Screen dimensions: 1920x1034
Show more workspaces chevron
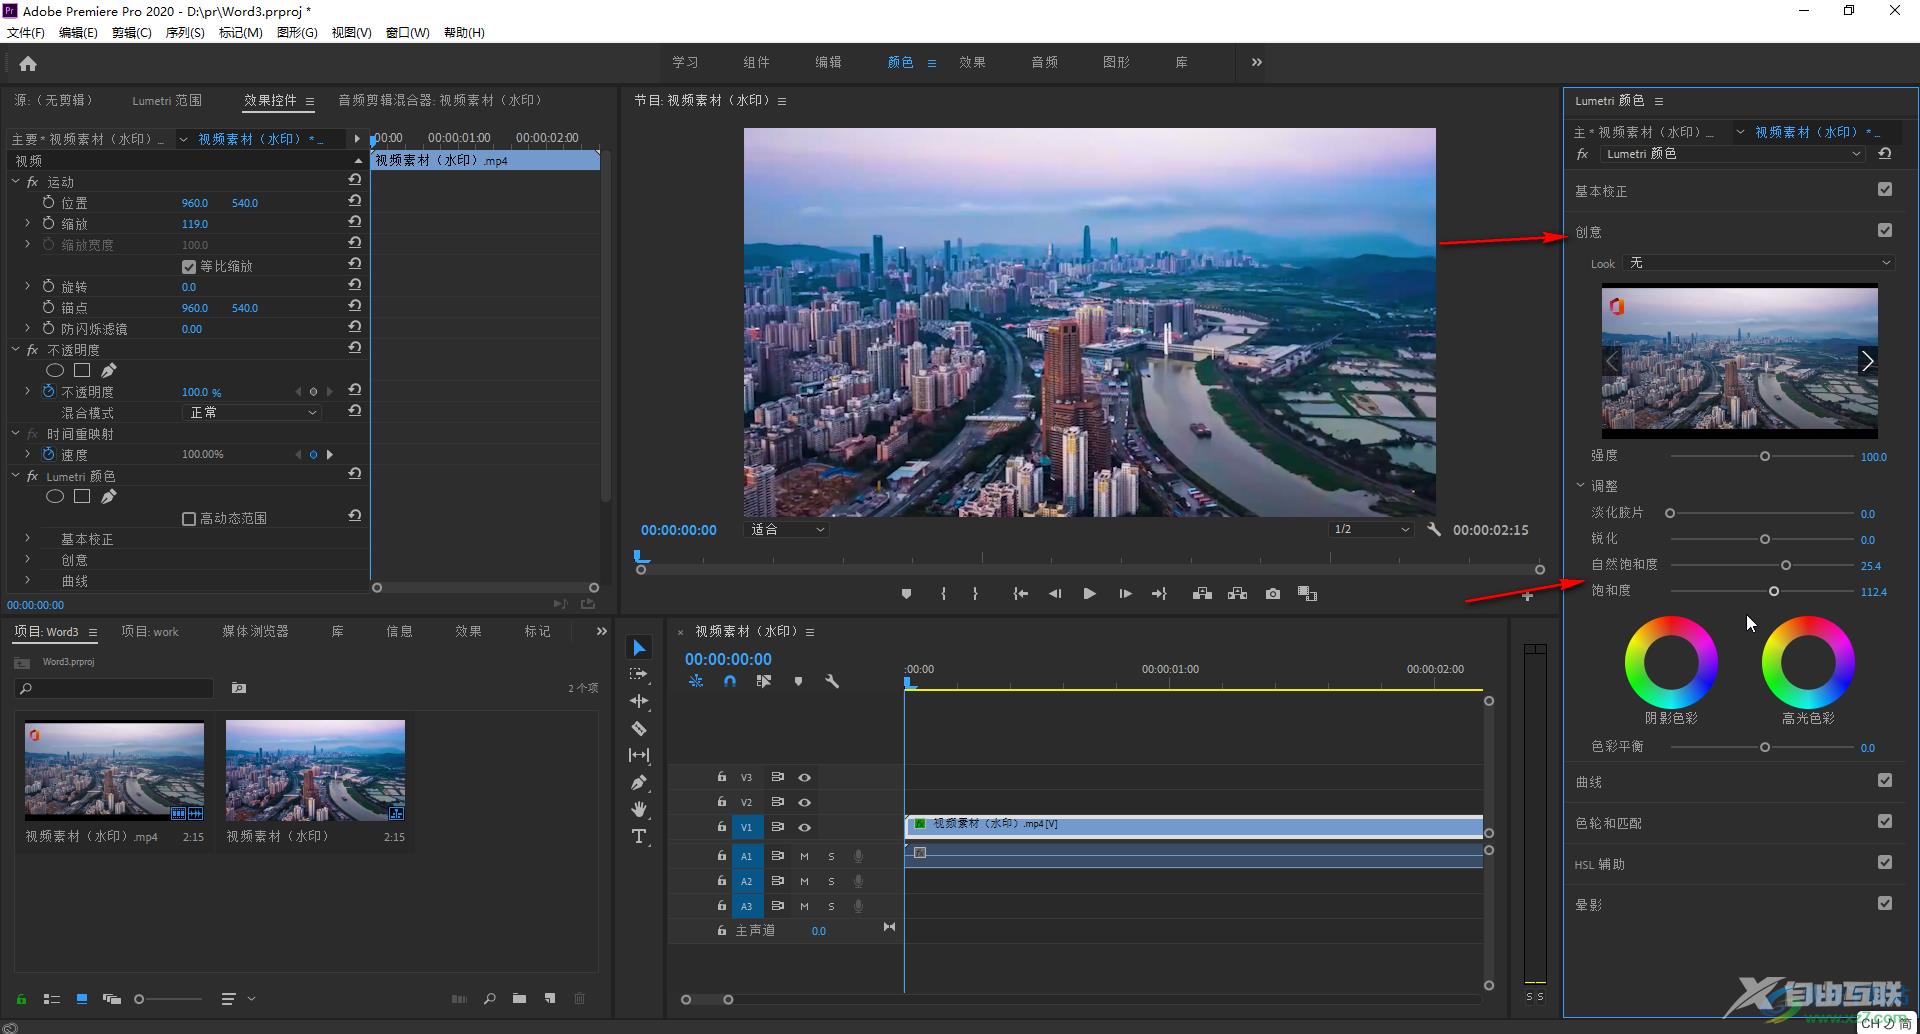click(x=1257, y=63)
